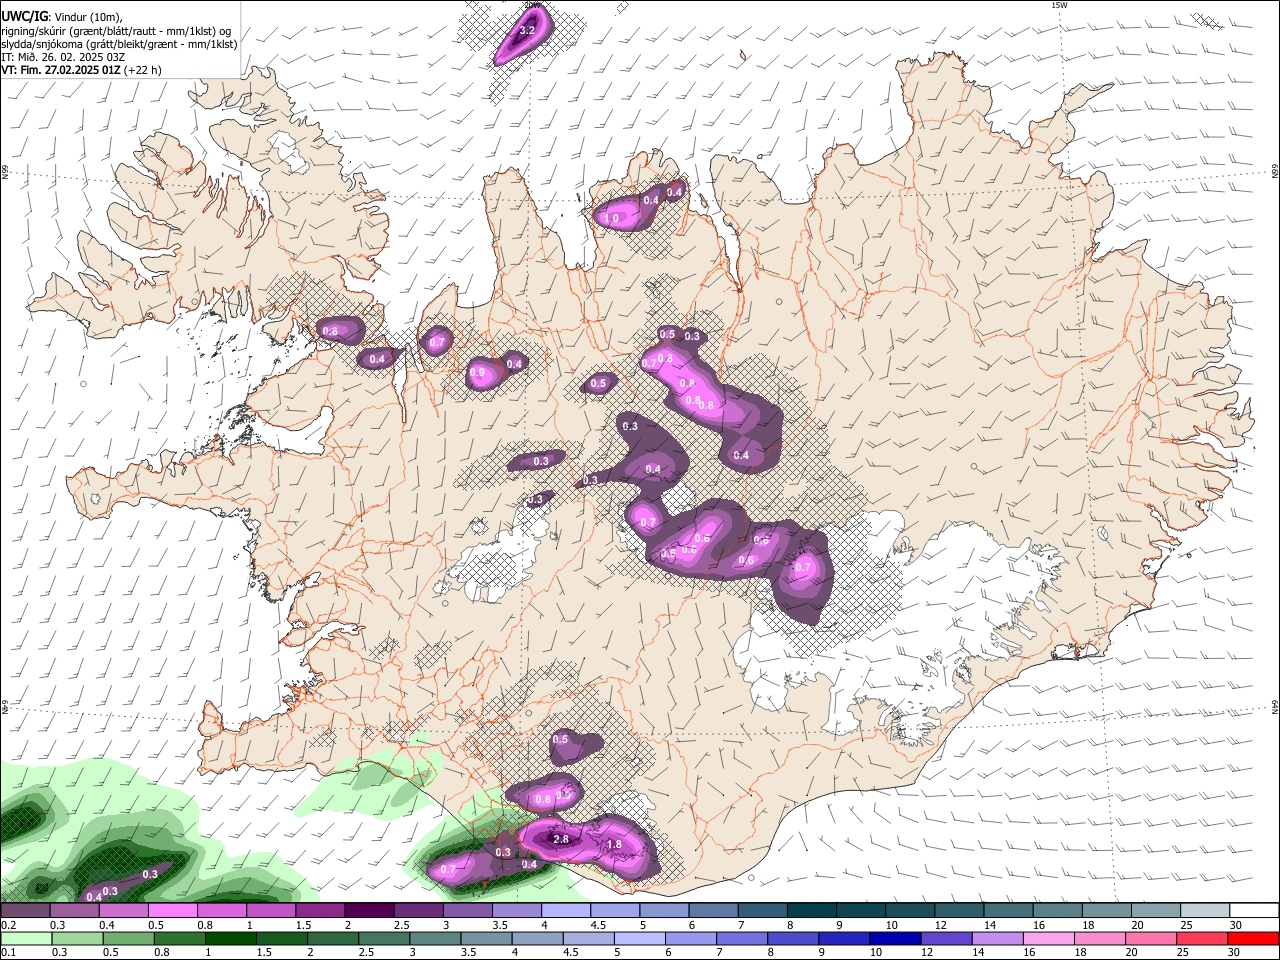Select the 'VT: Fim. 27.02.2025 01Z (+22 h)' line

81,70
